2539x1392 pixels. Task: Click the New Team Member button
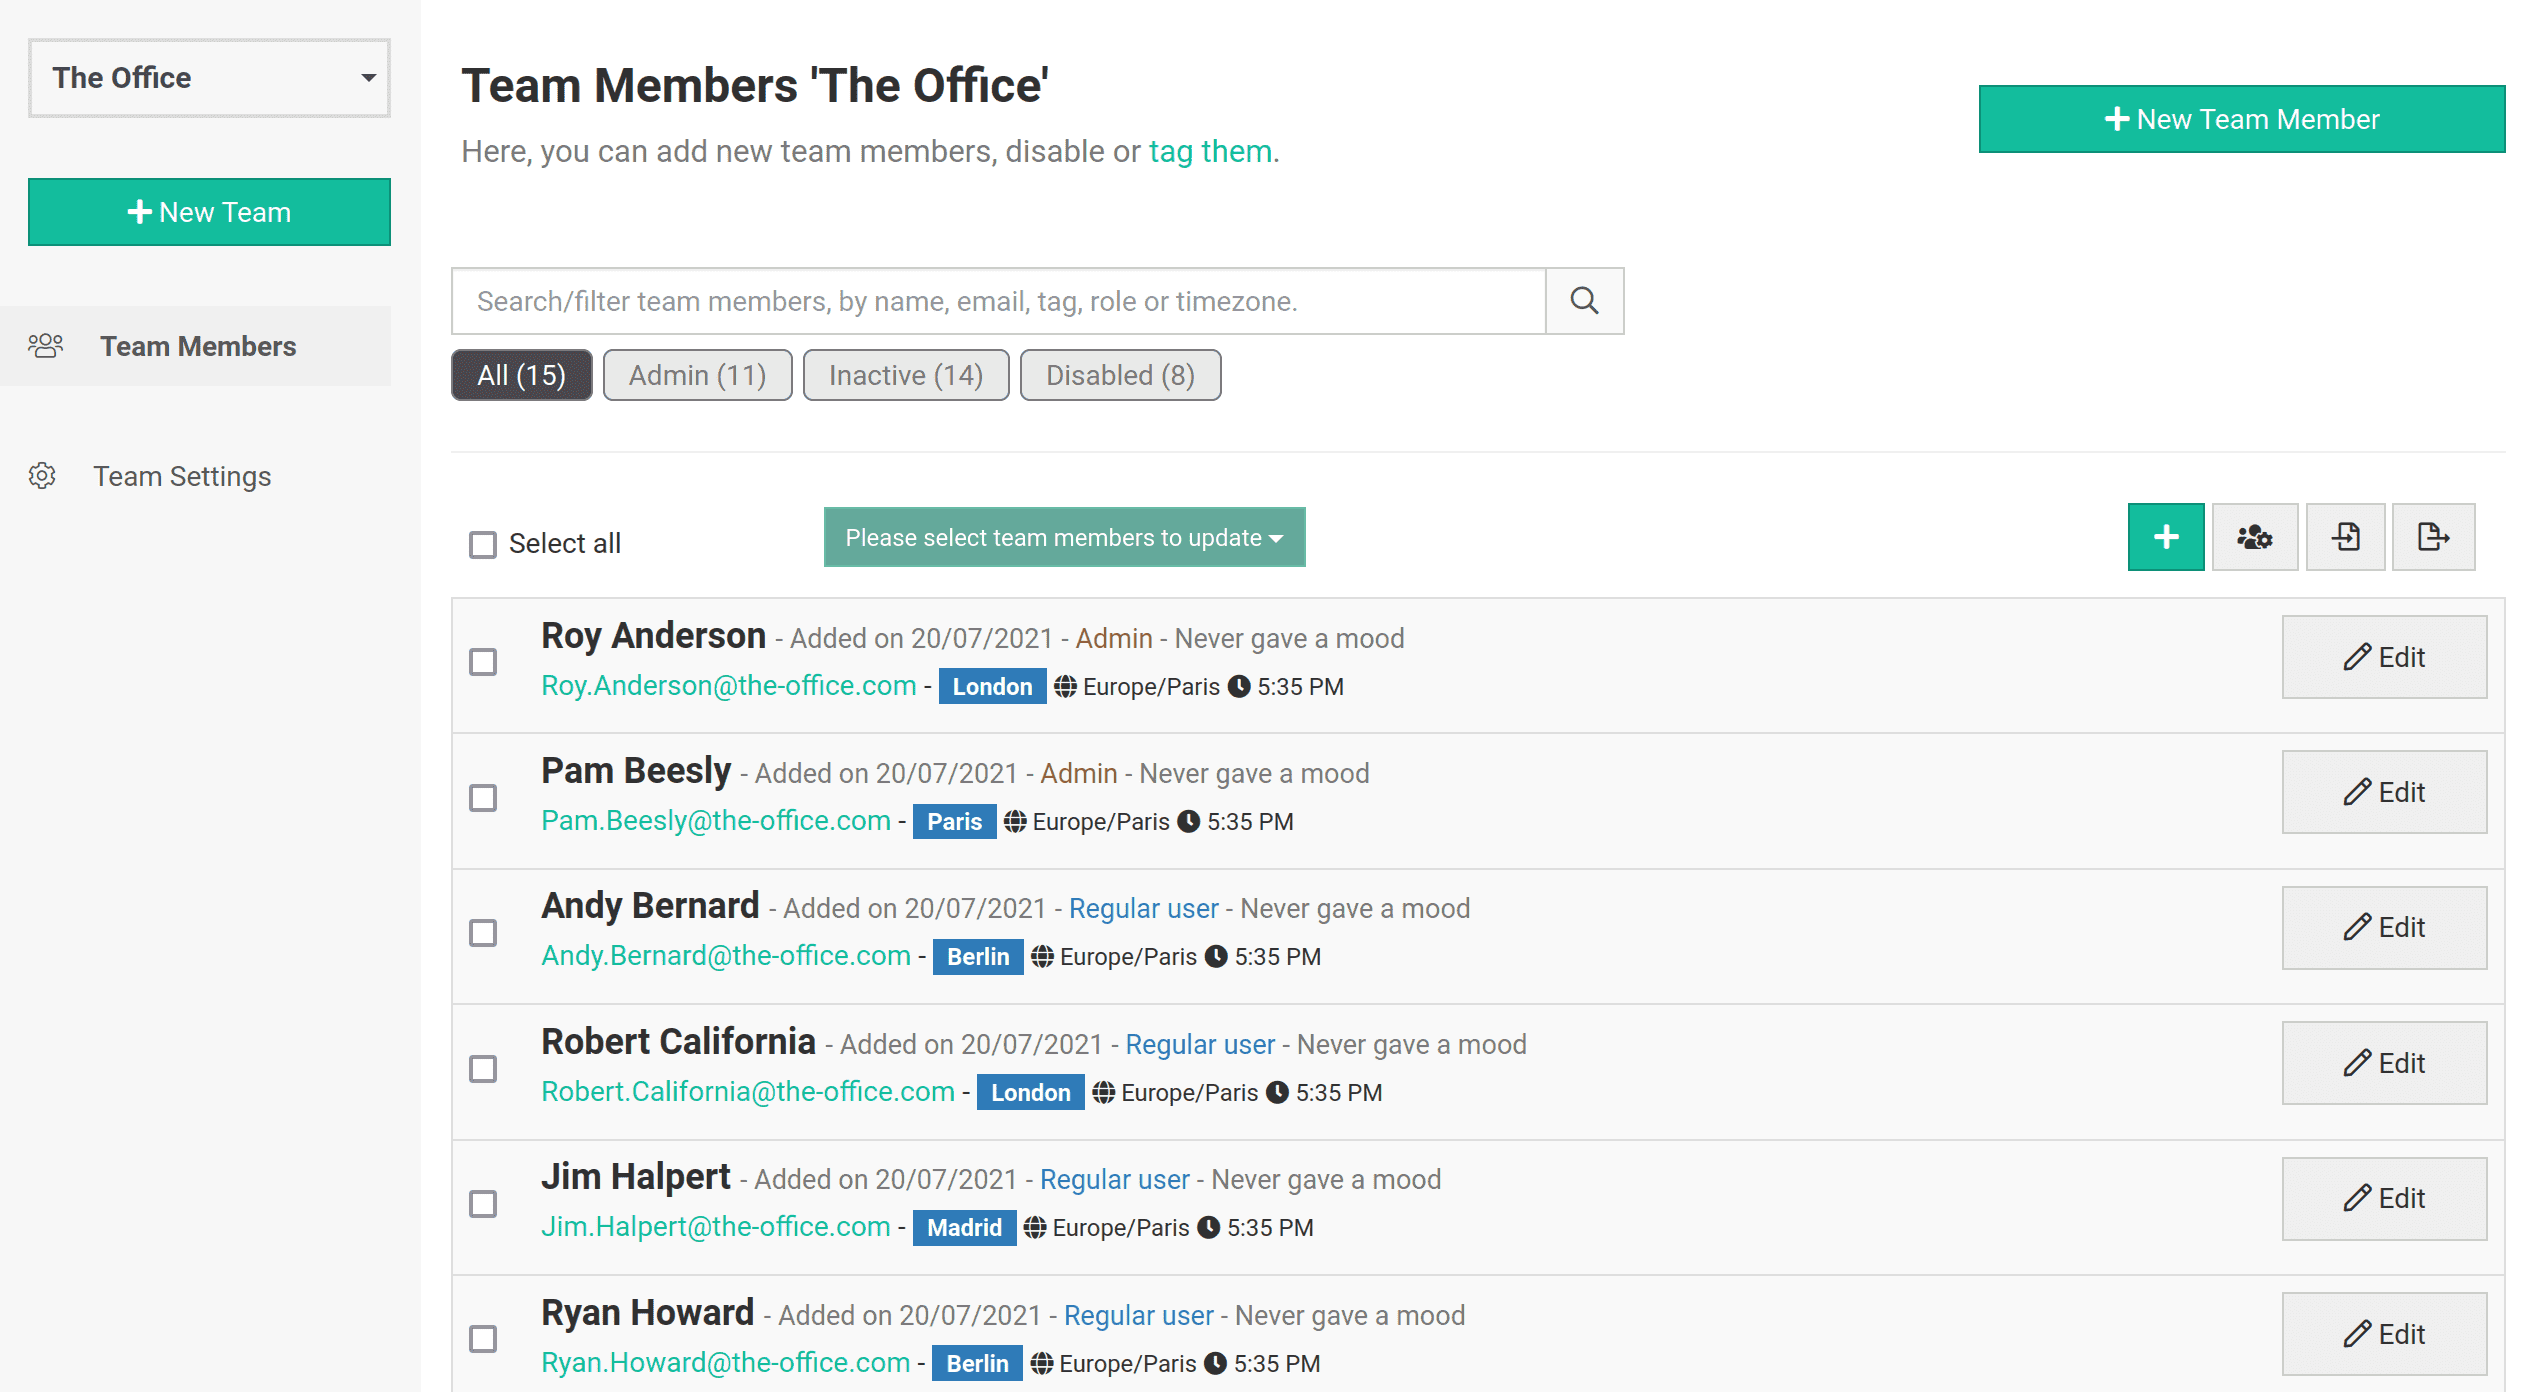tap(2241, 119)
